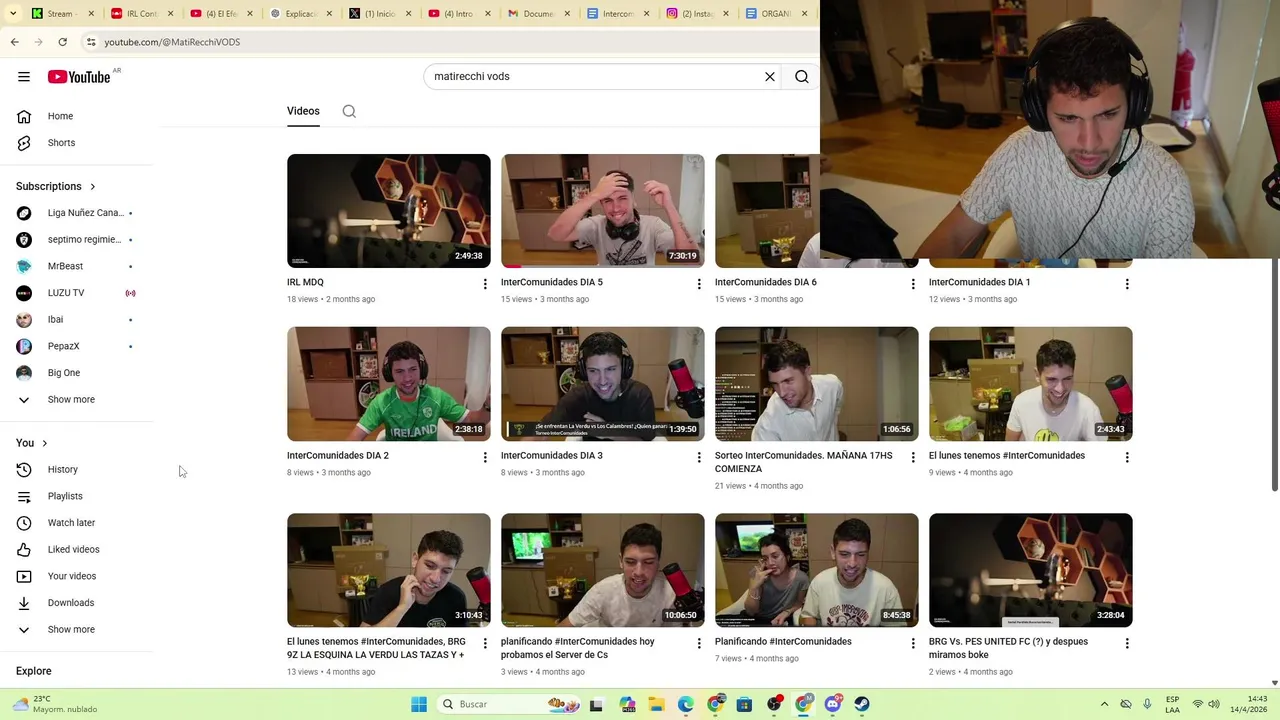Open the Steam taskbar icon

coord(862,704)
